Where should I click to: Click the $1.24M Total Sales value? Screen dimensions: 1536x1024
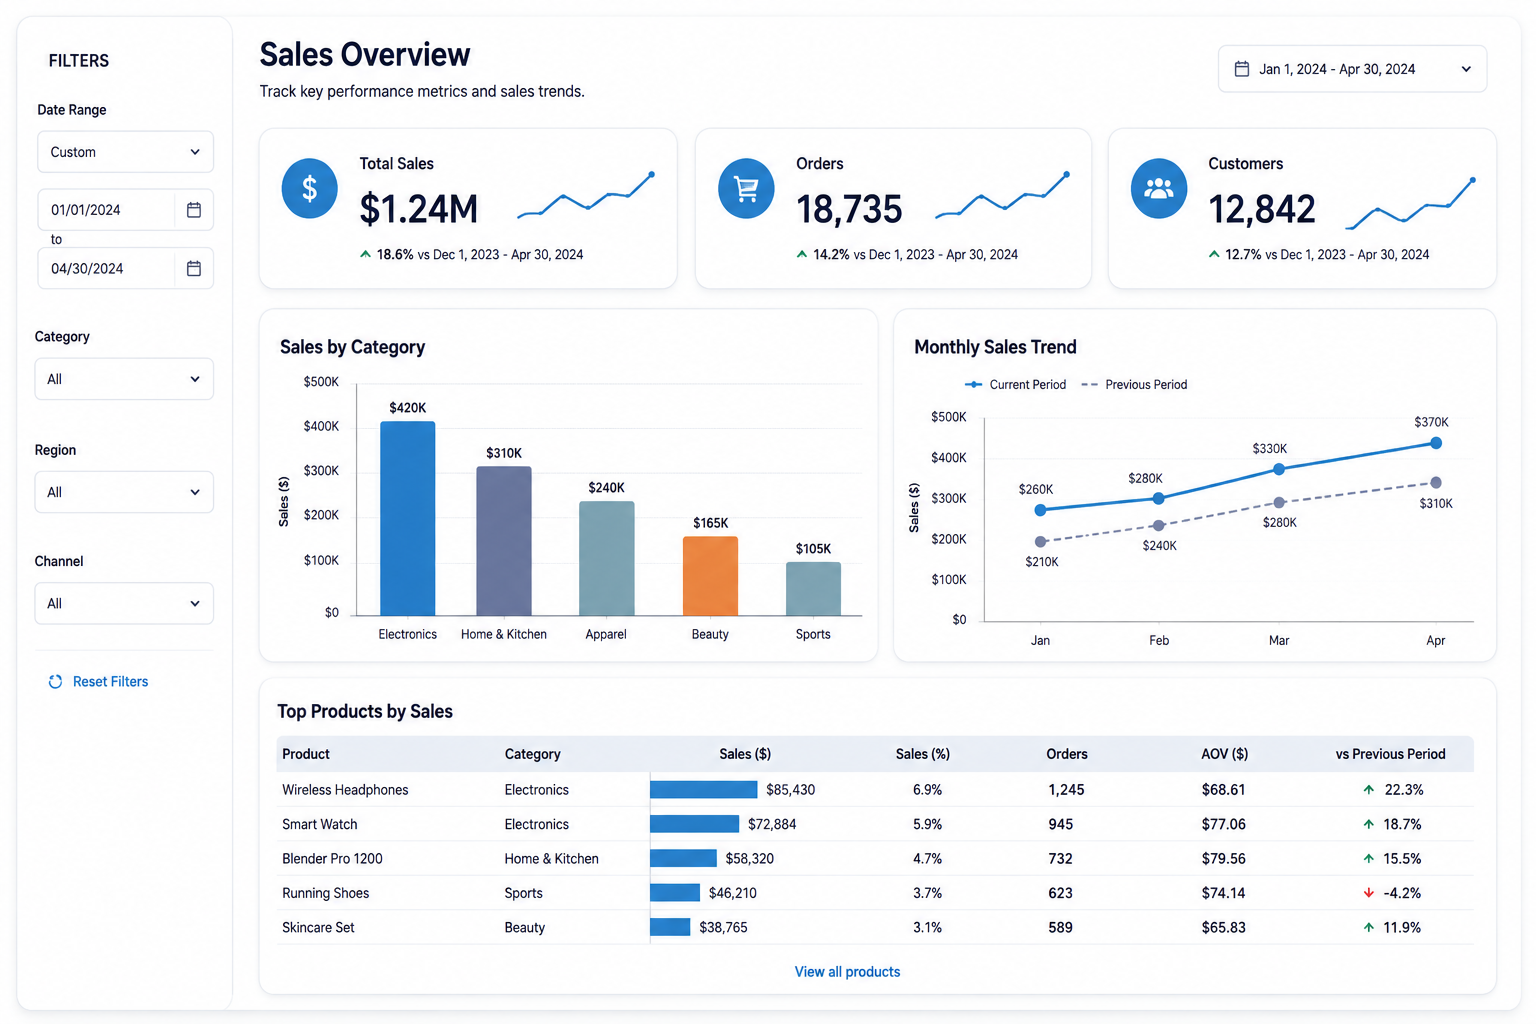tap(419, 209)
